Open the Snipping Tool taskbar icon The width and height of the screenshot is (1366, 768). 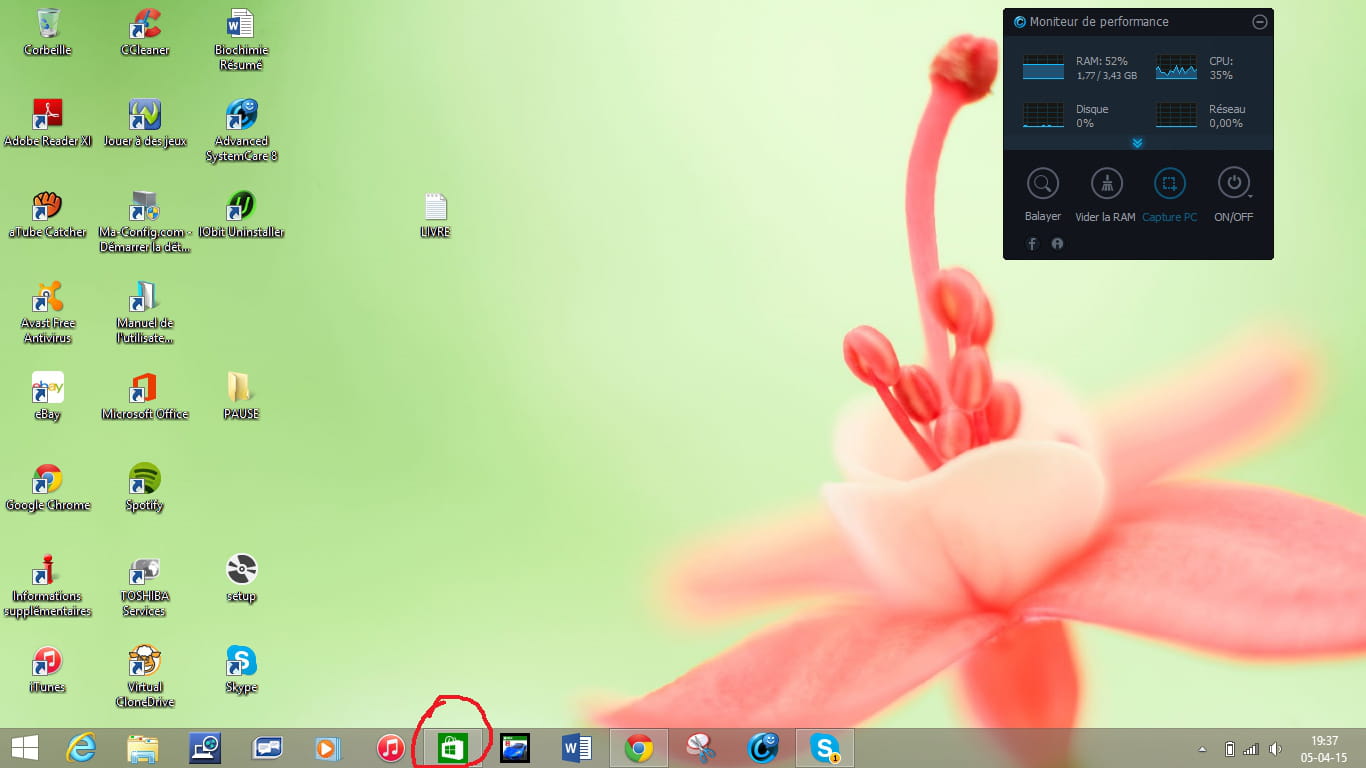pyautogui.click(x=701, y=748)
